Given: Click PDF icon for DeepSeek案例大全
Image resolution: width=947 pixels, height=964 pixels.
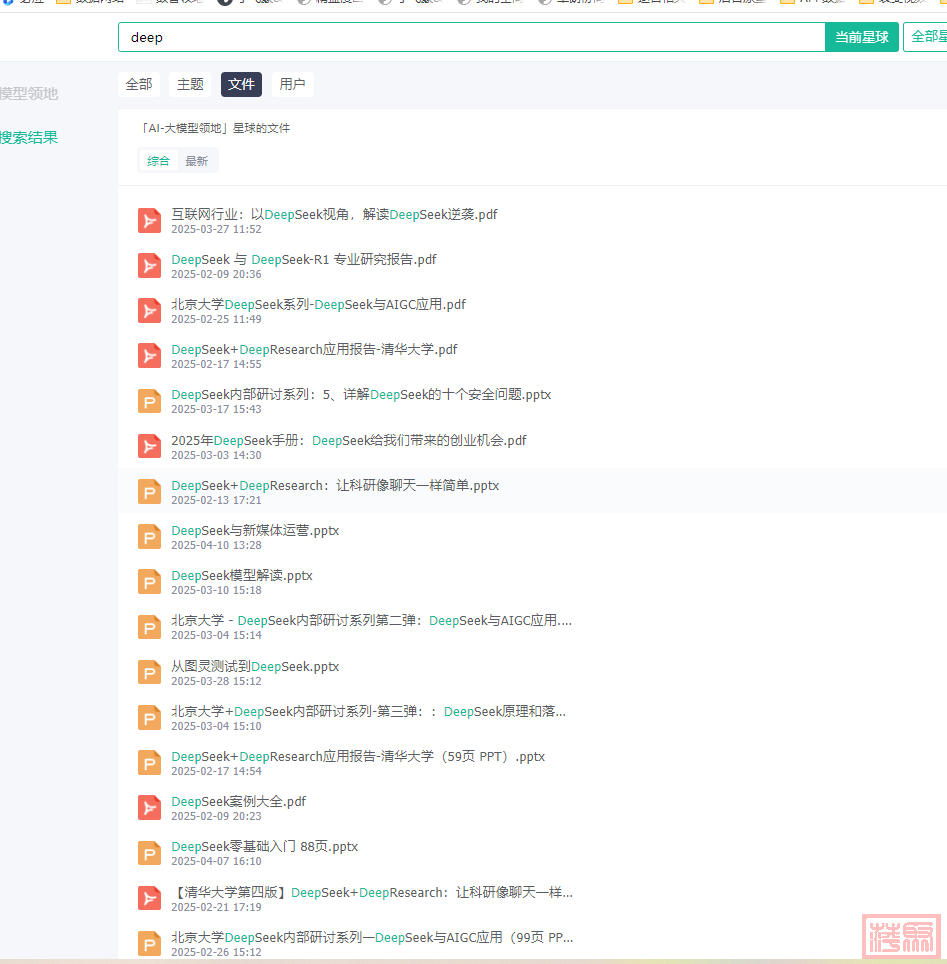Looking at the screenshot, I should 149,808.
